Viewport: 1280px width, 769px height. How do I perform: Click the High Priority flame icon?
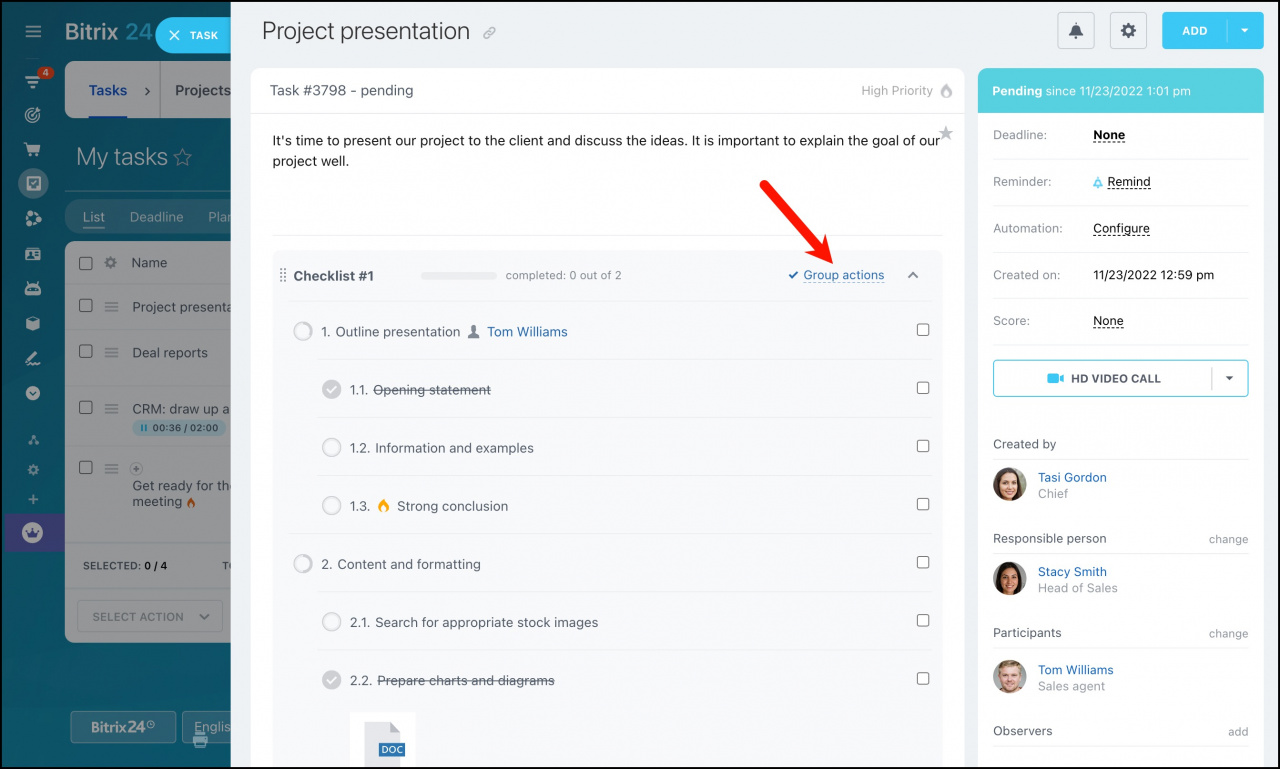point(945,91)
